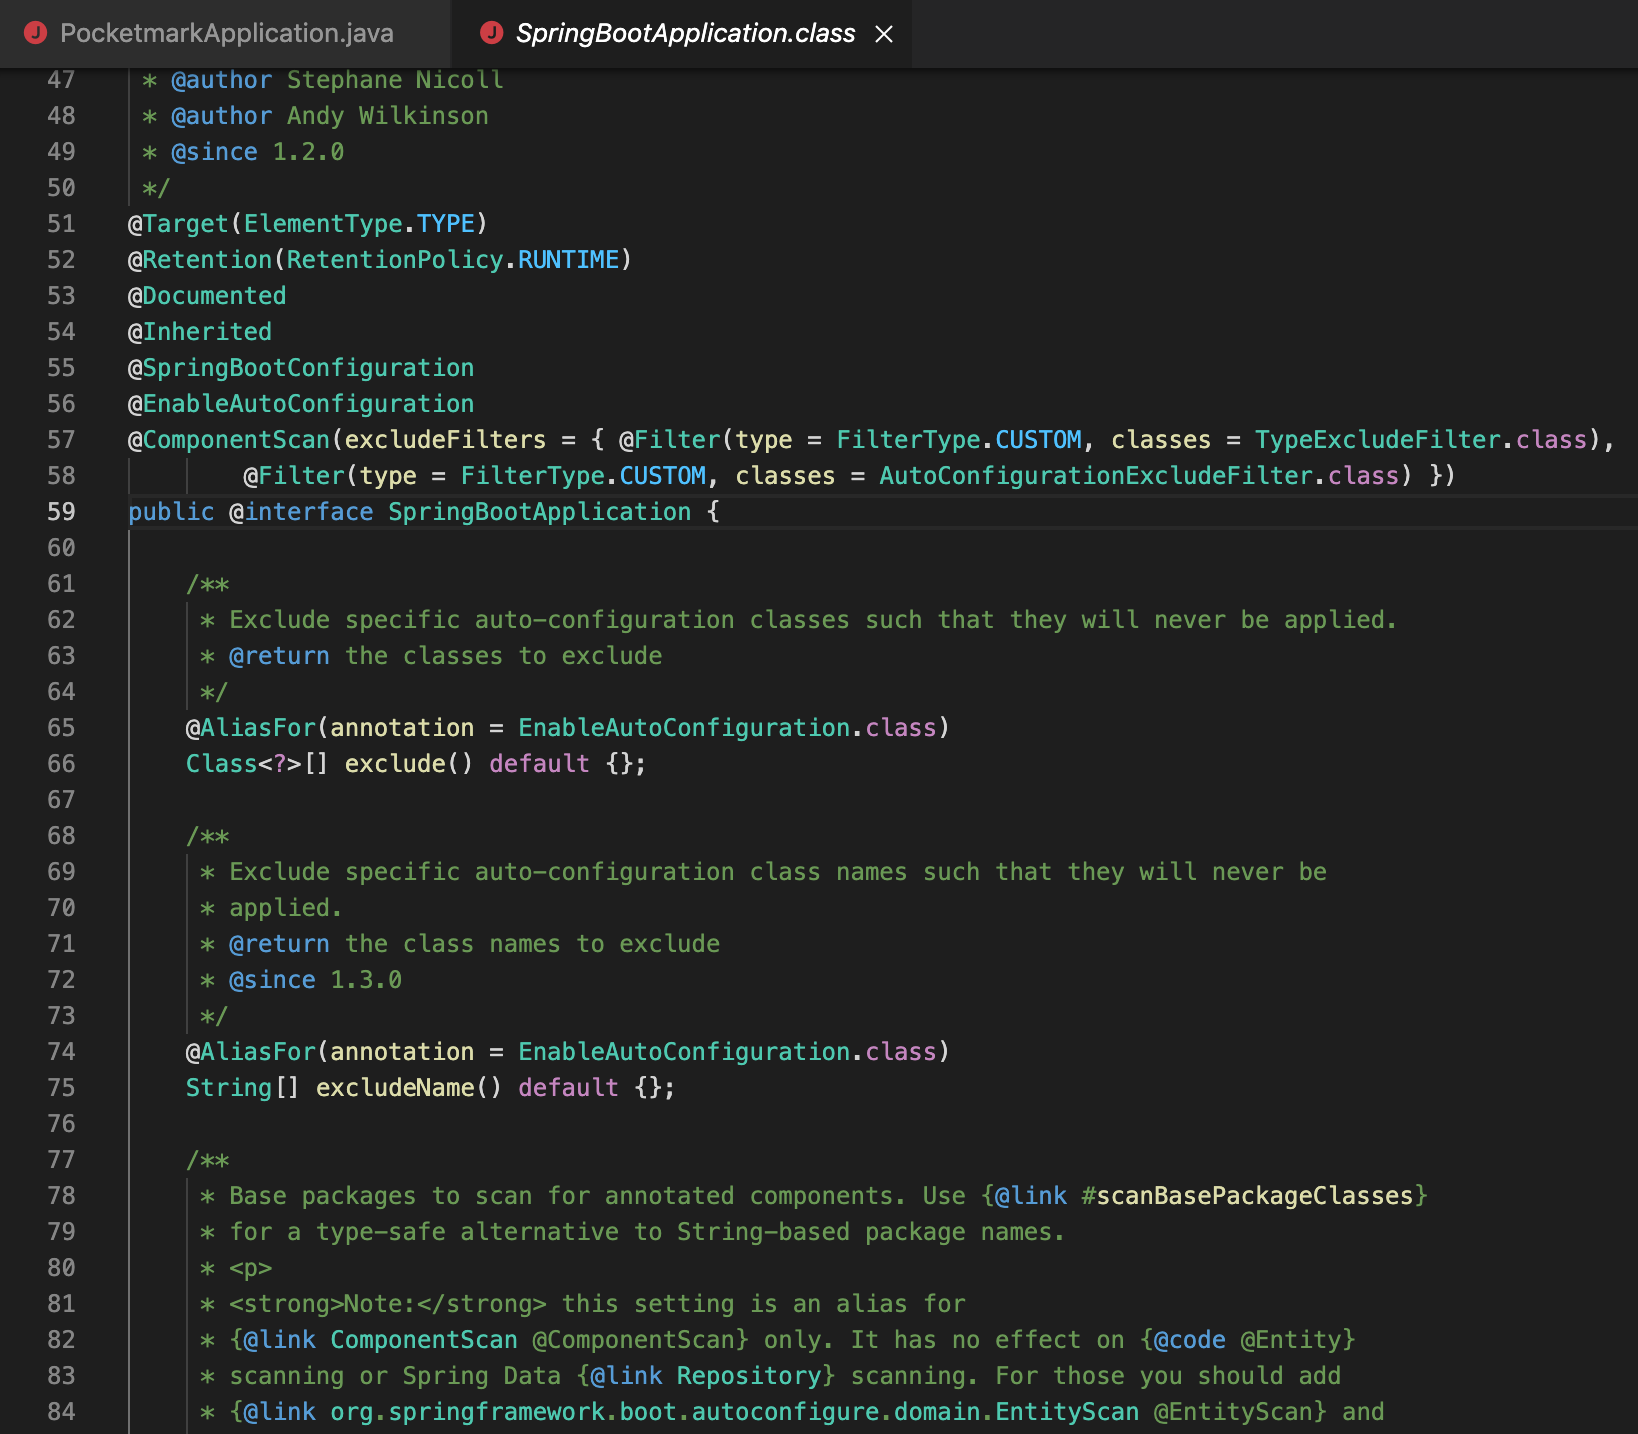The image size is (1638, 1434).
Task: Click the EntityScan fully-qualified link on line 84
Action: pyautogui.click(x=735, y=1412)
